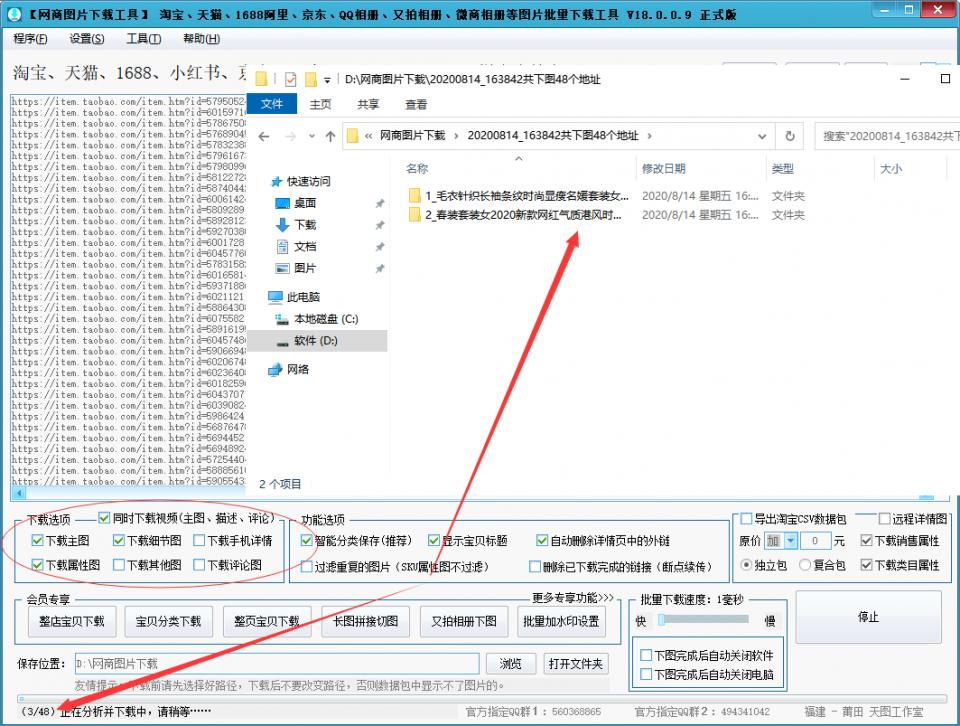This screenshot has width=960, height=726.
Task: Enable 过滤重复的图片 filtering option
Action: [305, 566]
